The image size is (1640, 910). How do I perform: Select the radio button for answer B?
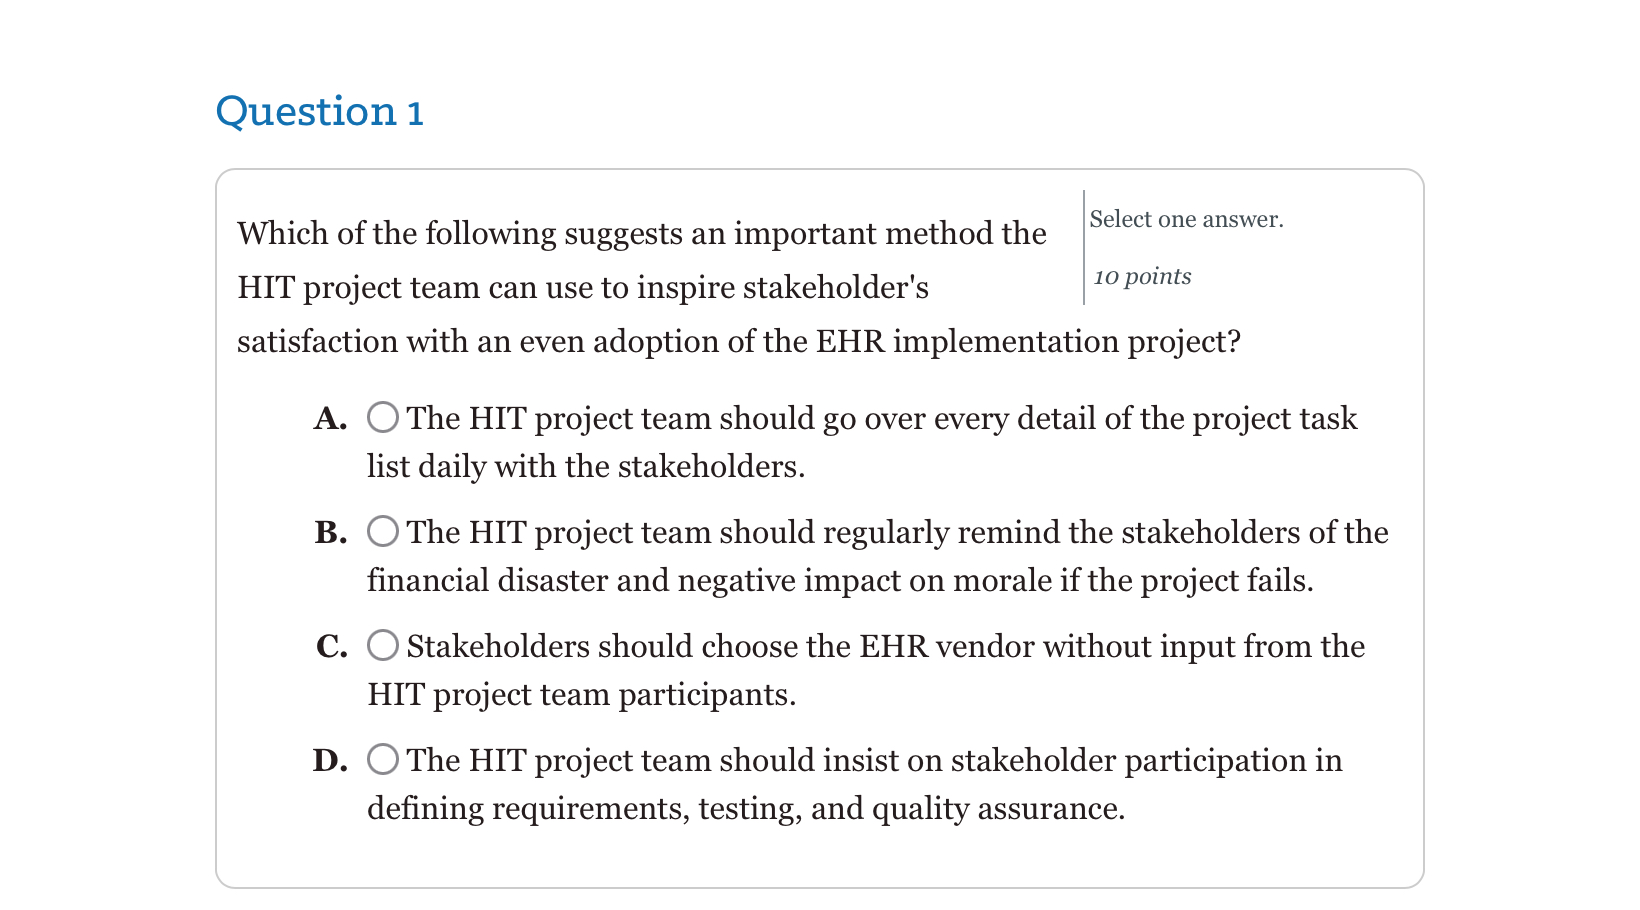click(x=382, y=531)
